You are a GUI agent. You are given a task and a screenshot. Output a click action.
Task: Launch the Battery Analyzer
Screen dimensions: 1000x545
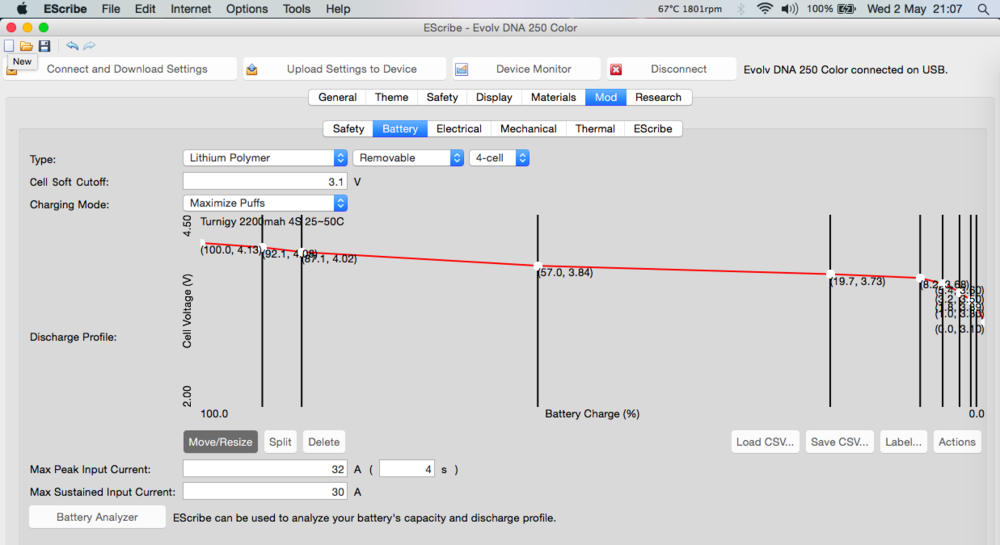(x=97, y=517)
